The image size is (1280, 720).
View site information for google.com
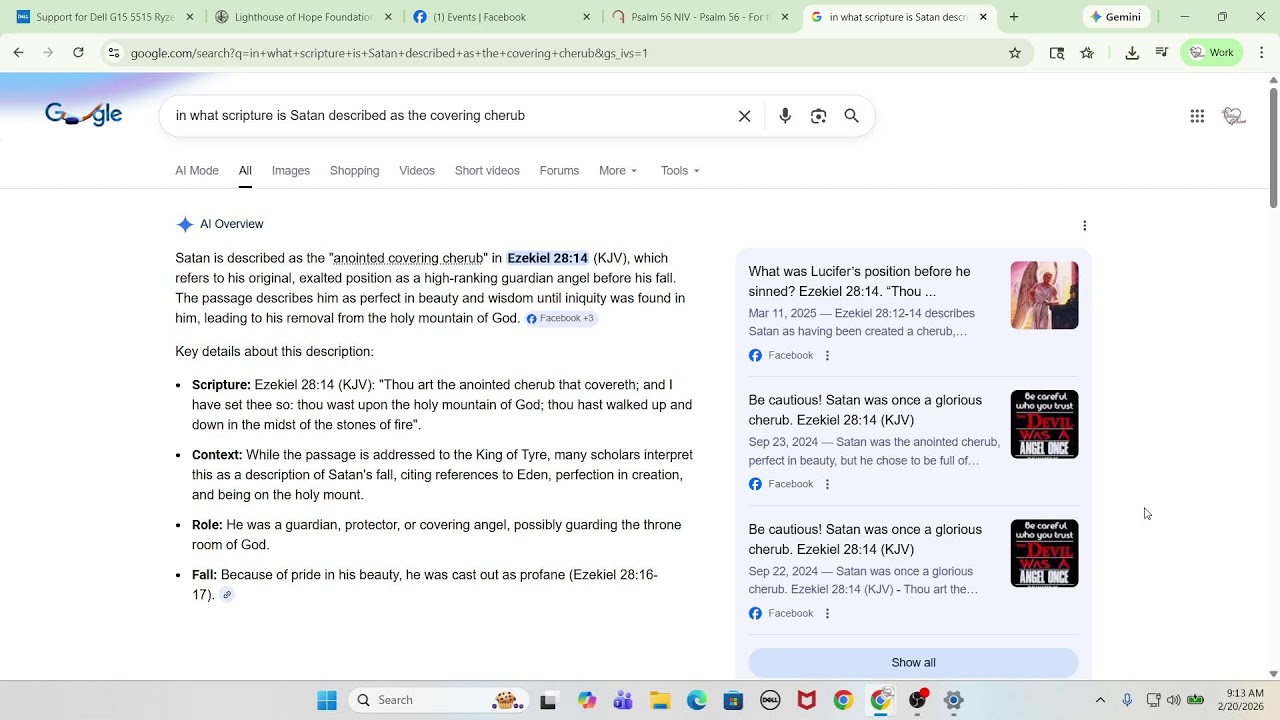coord(114,53)
